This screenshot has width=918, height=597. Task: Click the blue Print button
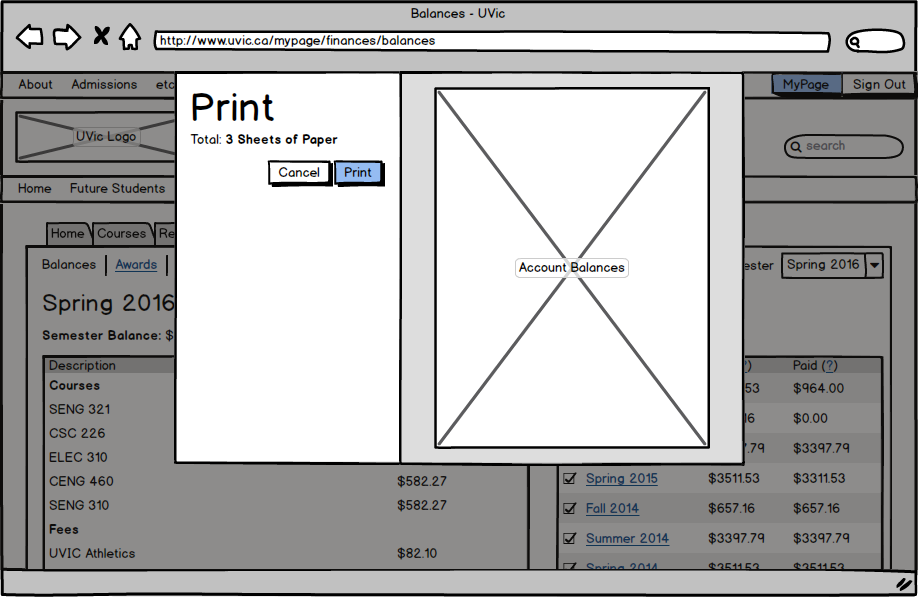point(358,173)
